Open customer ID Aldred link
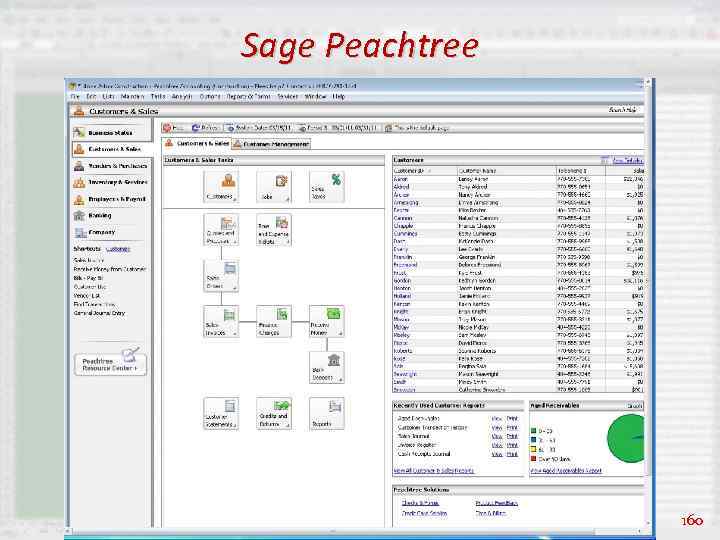Image resolution: width=720 pixels, height=540 pixels. click(401, 187)
